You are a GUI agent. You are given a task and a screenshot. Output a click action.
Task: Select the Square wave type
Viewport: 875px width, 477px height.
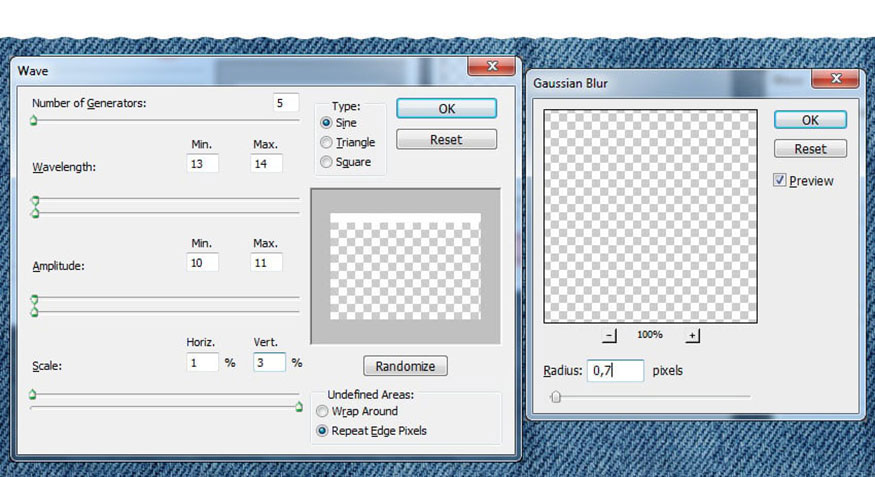point(326,162)
